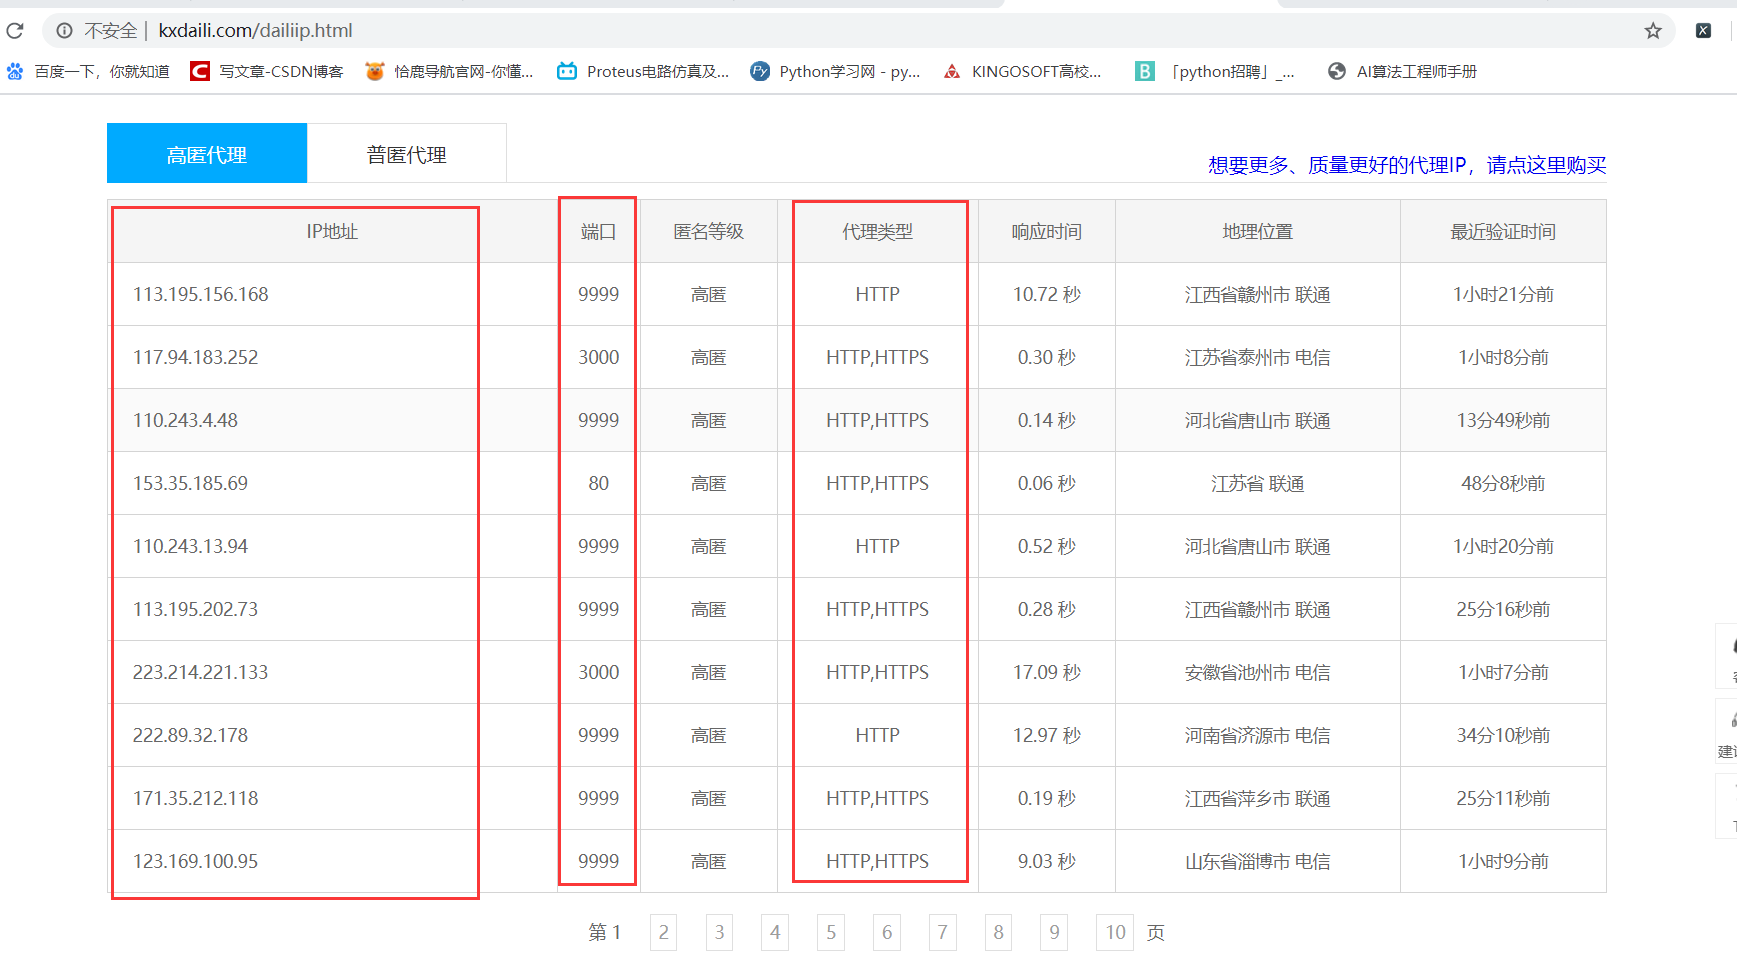
Task: Click verification time 13分49秒前
Action: (1503, 420)
